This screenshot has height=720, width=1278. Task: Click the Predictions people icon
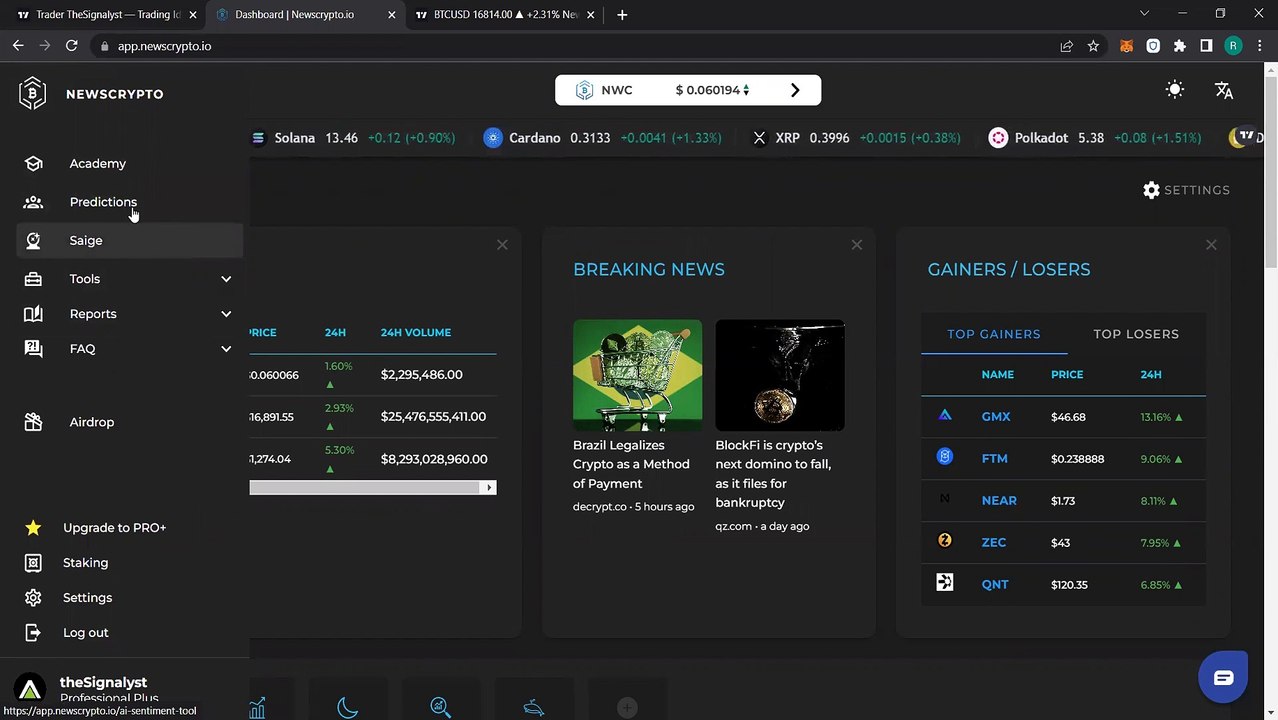33,202
